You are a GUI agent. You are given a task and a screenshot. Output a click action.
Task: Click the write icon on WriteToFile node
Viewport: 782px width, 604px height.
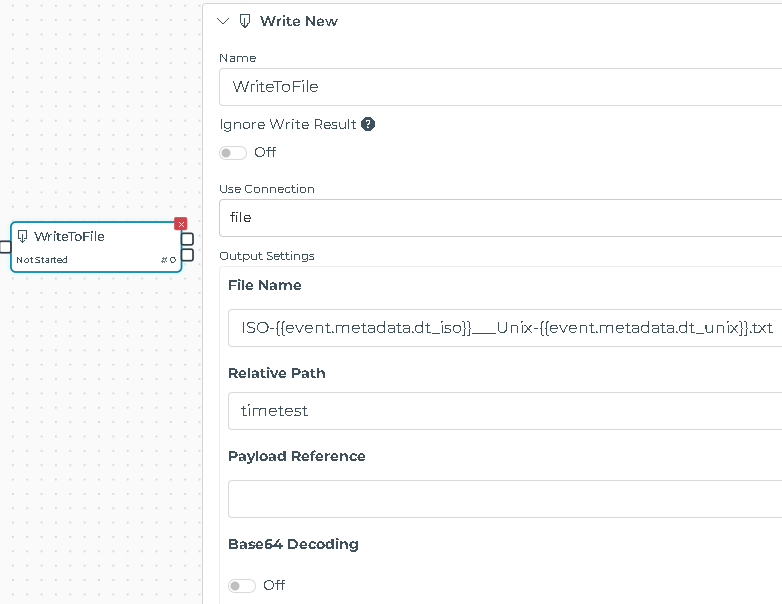(23, 237)
